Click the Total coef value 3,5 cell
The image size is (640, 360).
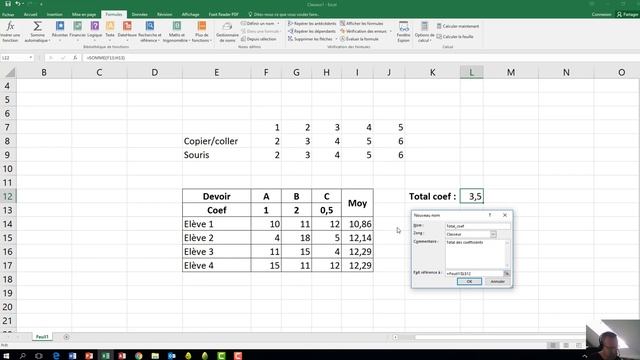pos(471,196)
